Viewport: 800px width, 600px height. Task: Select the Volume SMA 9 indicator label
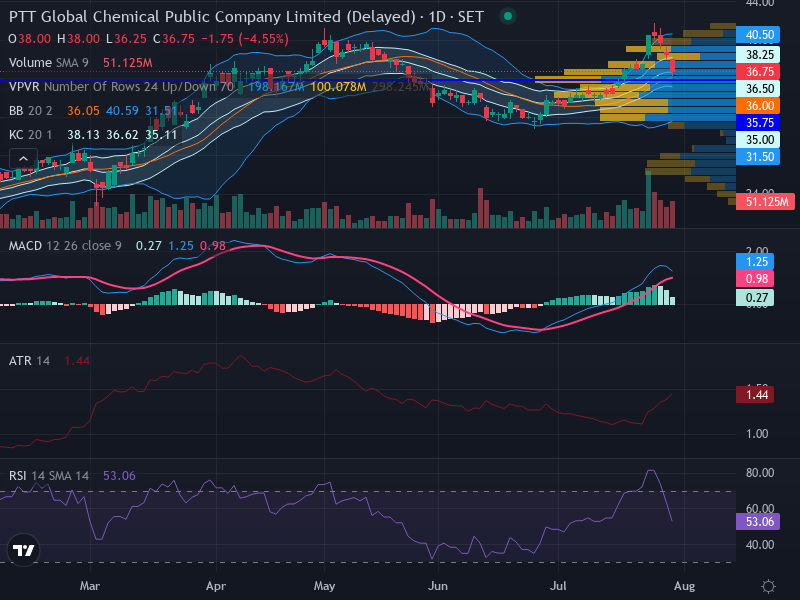pyautogui.click(x=48, y=63)
